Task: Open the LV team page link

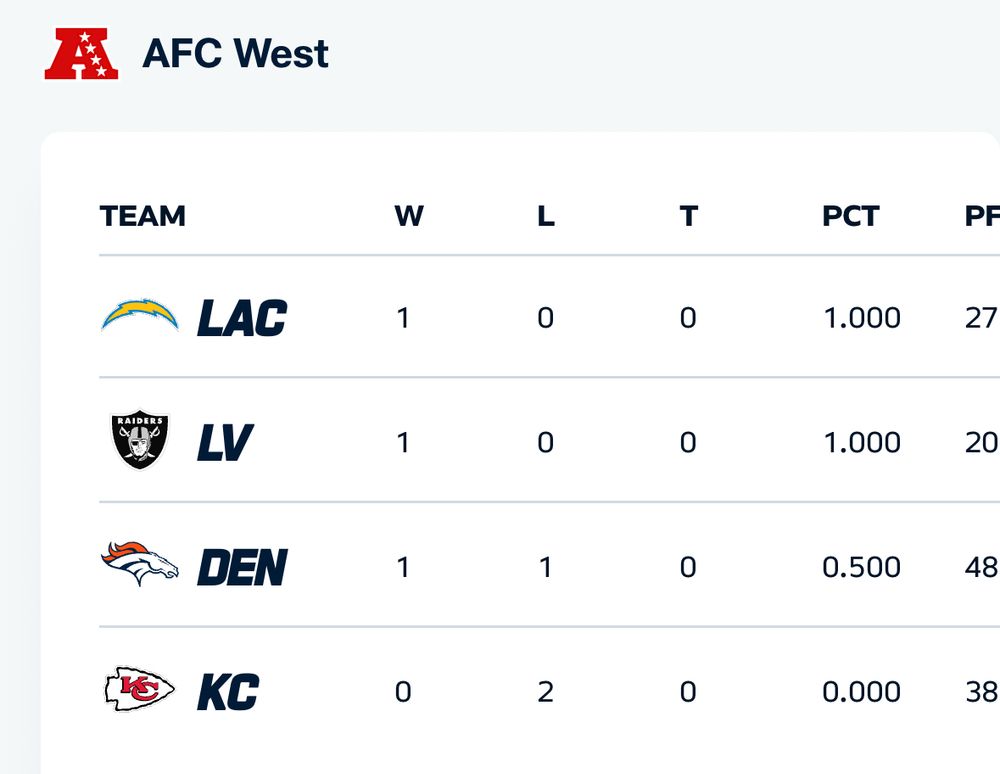Action: 224,443
